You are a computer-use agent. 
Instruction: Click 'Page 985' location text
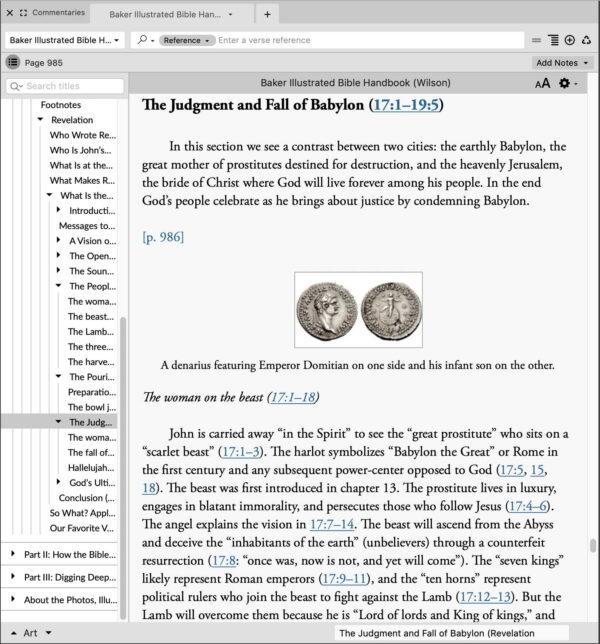click(44, 63)
